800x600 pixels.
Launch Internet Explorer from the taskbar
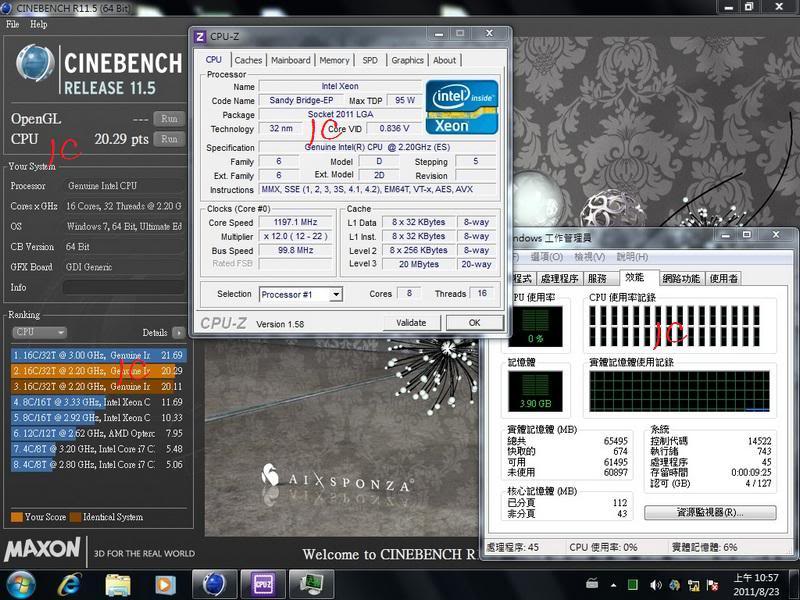(69, 585)
